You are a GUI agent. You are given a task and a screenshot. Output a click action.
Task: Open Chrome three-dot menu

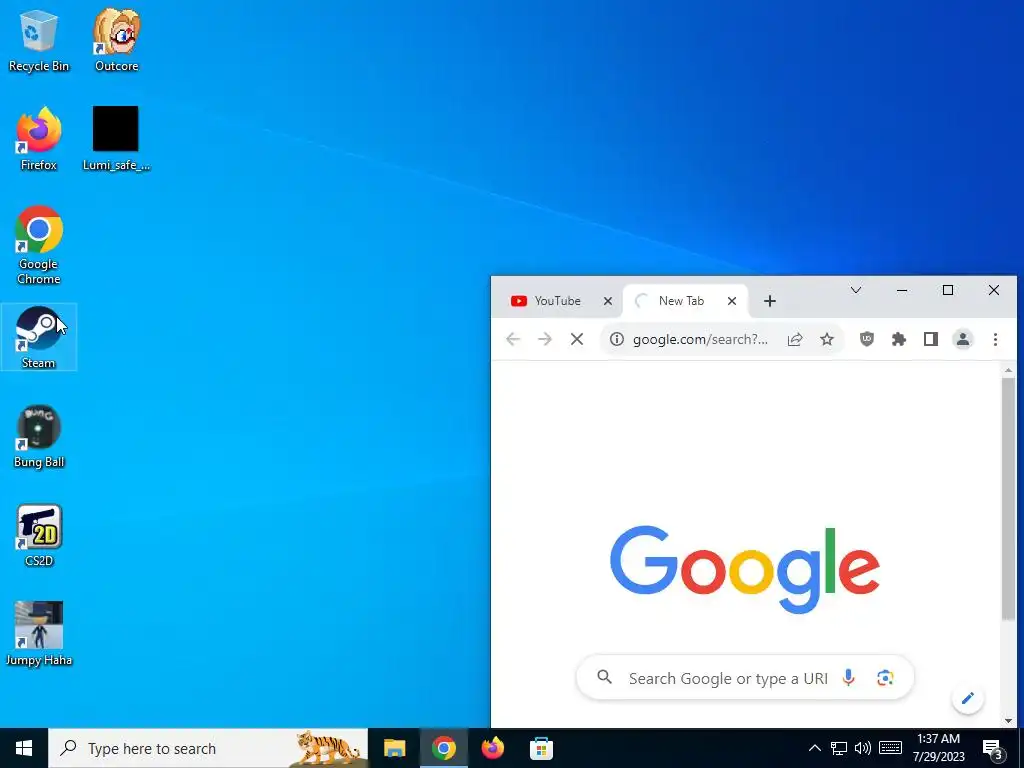(x=995, y=339)
